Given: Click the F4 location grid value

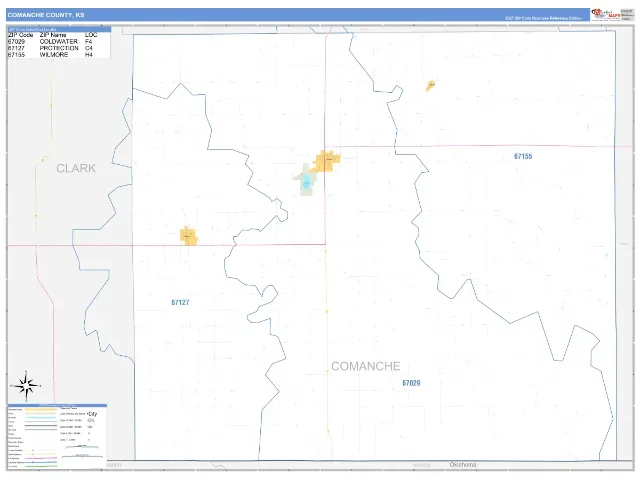Looking at the screenshot, I should [89, 42].
